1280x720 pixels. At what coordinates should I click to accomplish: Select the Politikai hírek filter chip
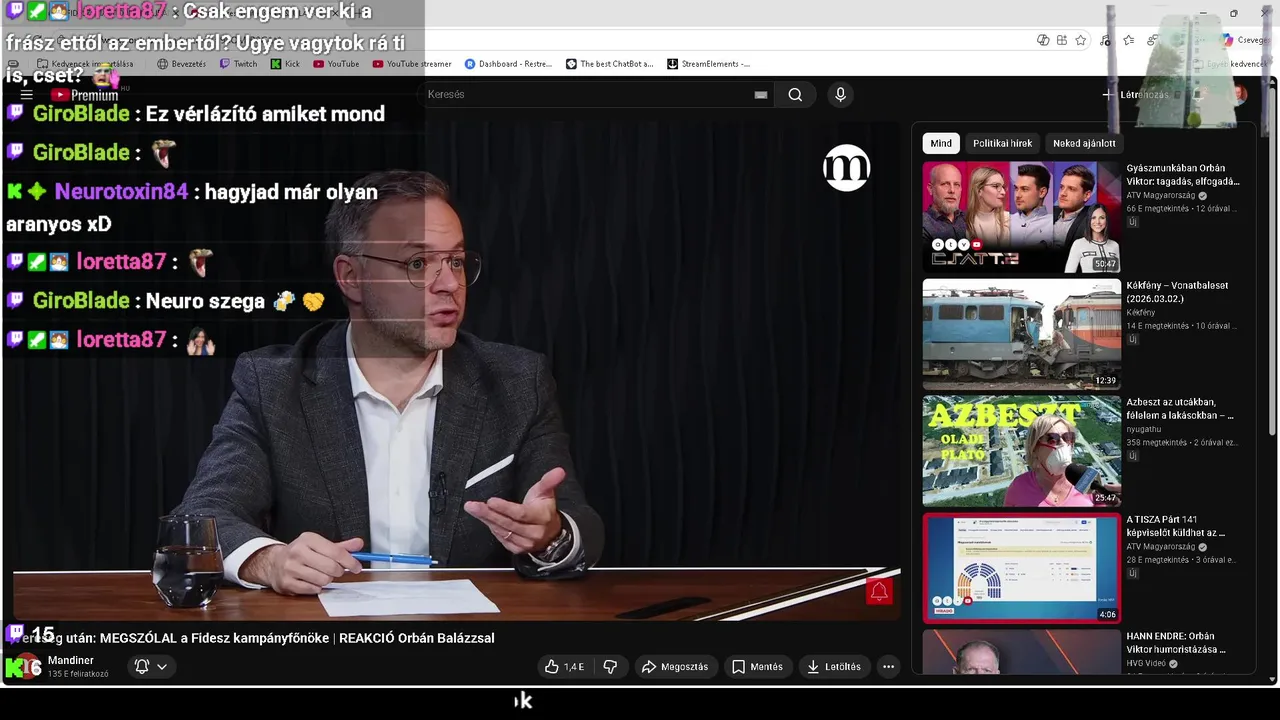coord(1002,143)
